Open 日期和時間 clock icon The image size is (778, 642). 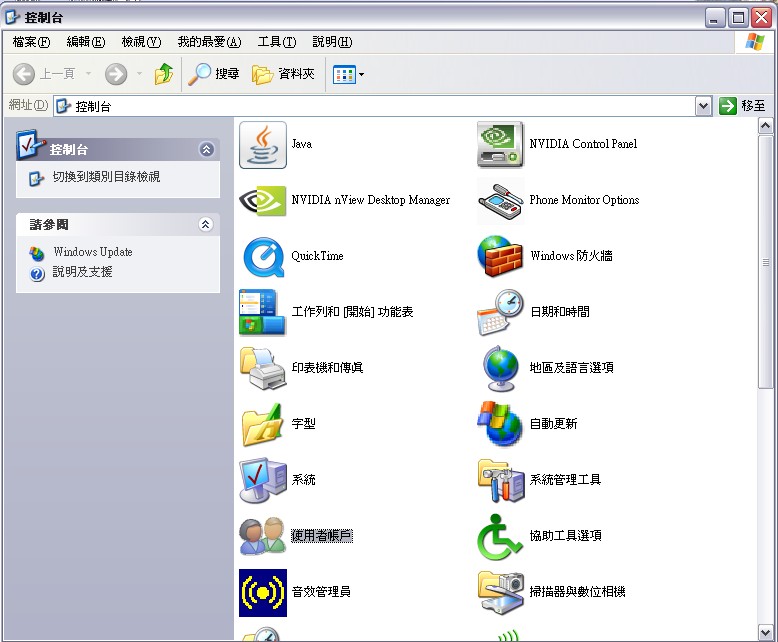(x=500, y=312)
